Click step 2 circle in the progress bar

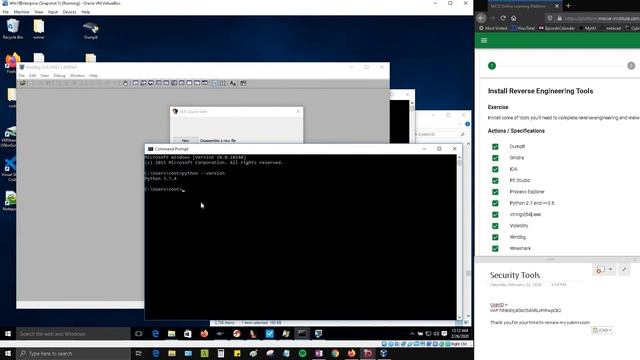631,66
